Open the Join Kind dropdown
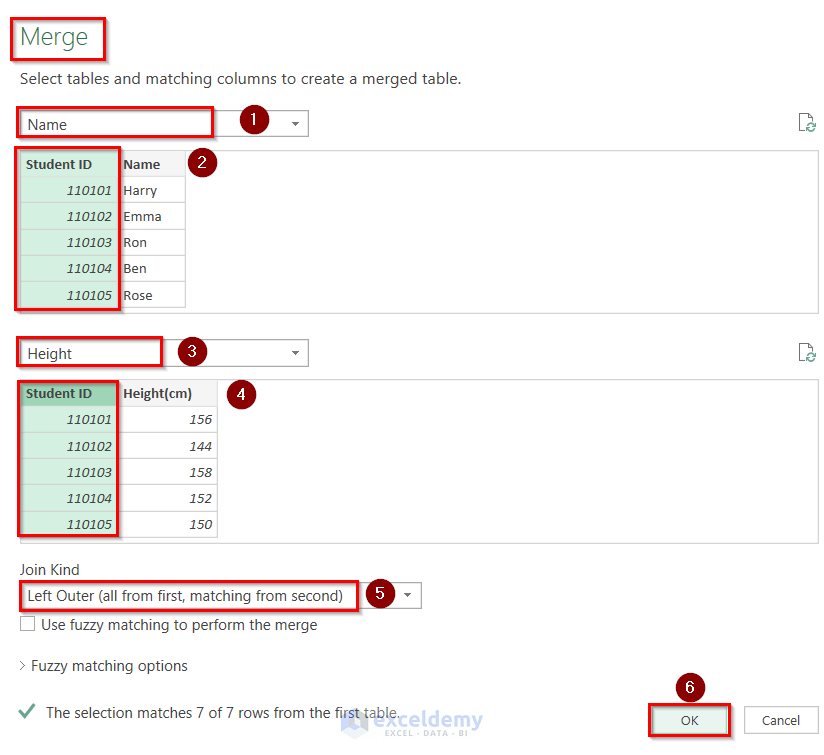The height and width of the screenshot is (755, 824). point(407,595)
